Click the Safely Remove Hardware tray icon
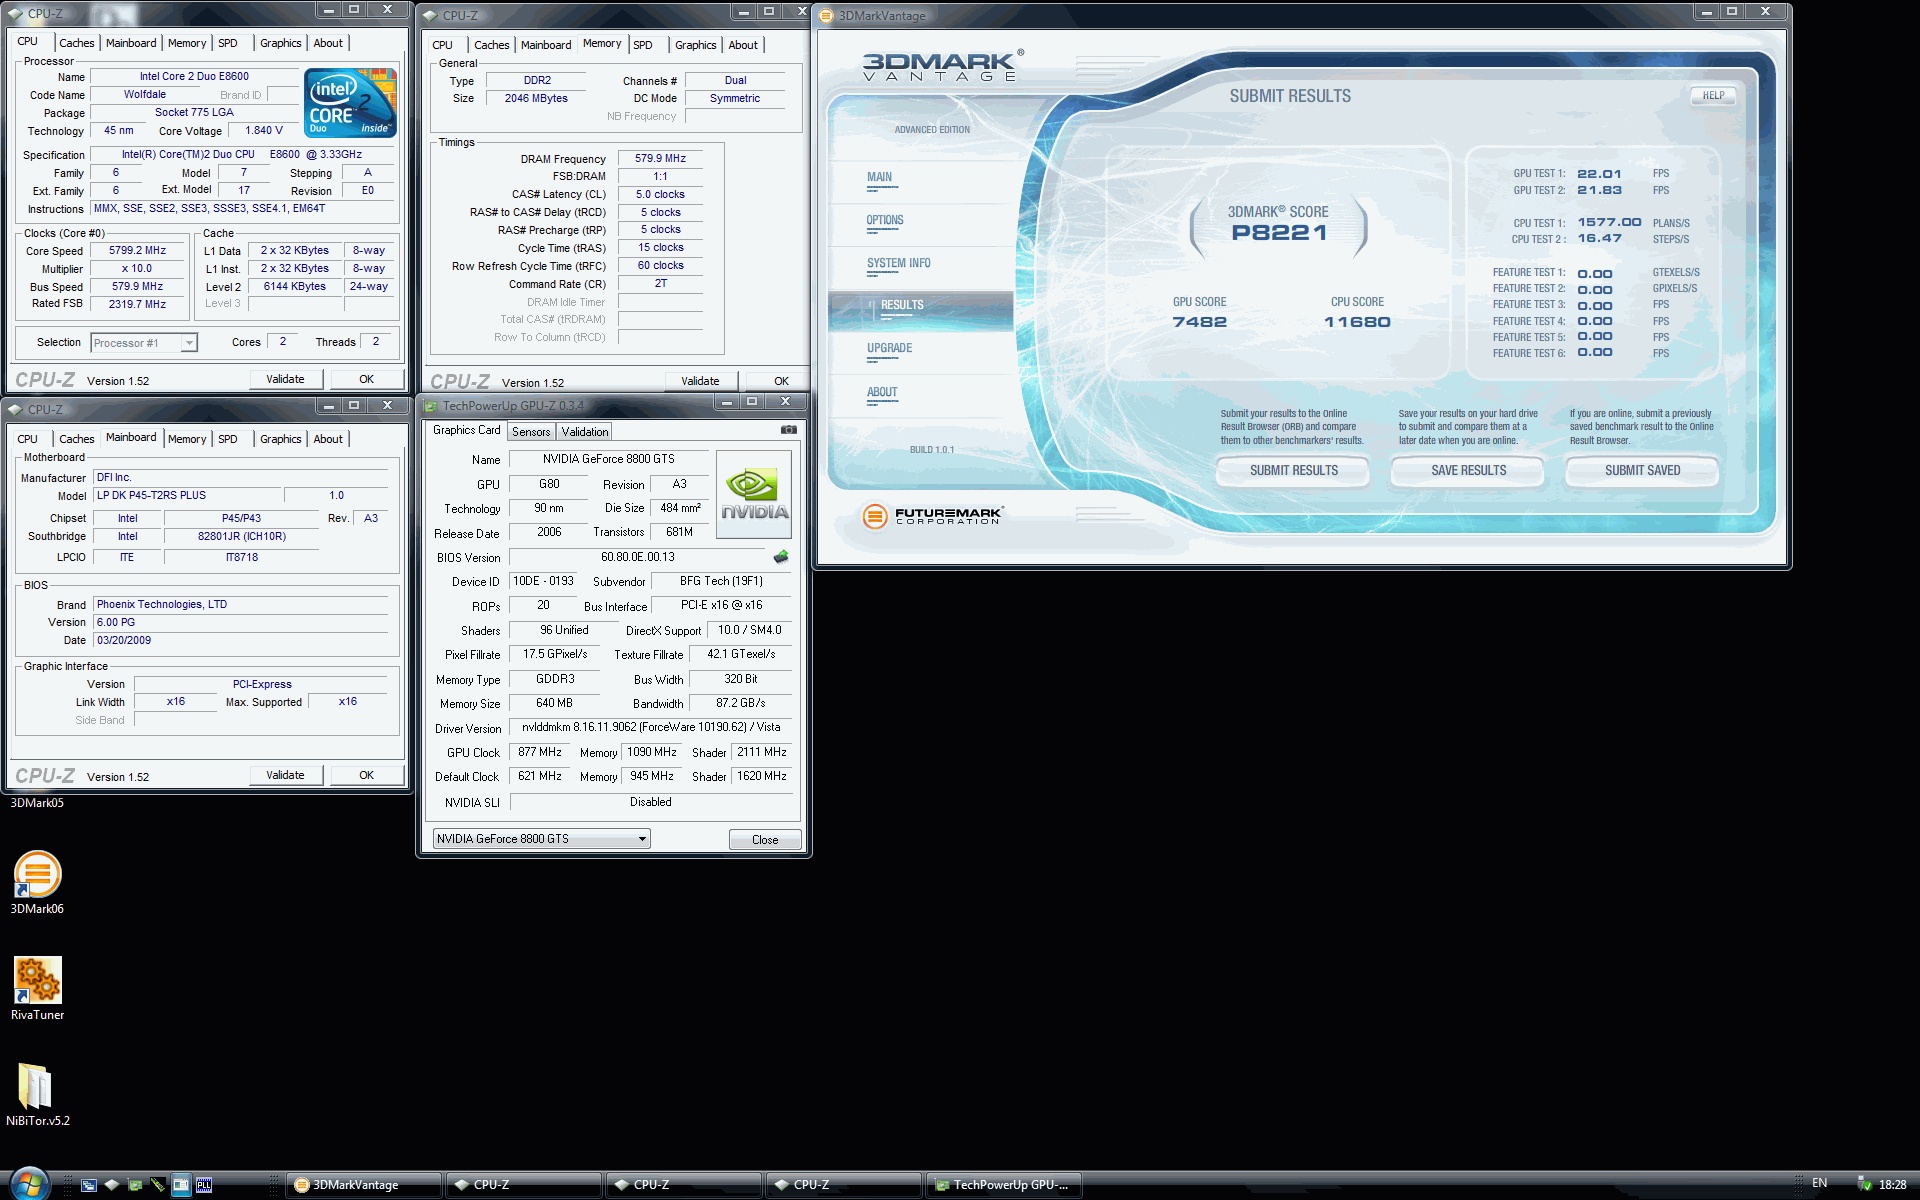 pyautogui.click(x=1864, y=1185)
